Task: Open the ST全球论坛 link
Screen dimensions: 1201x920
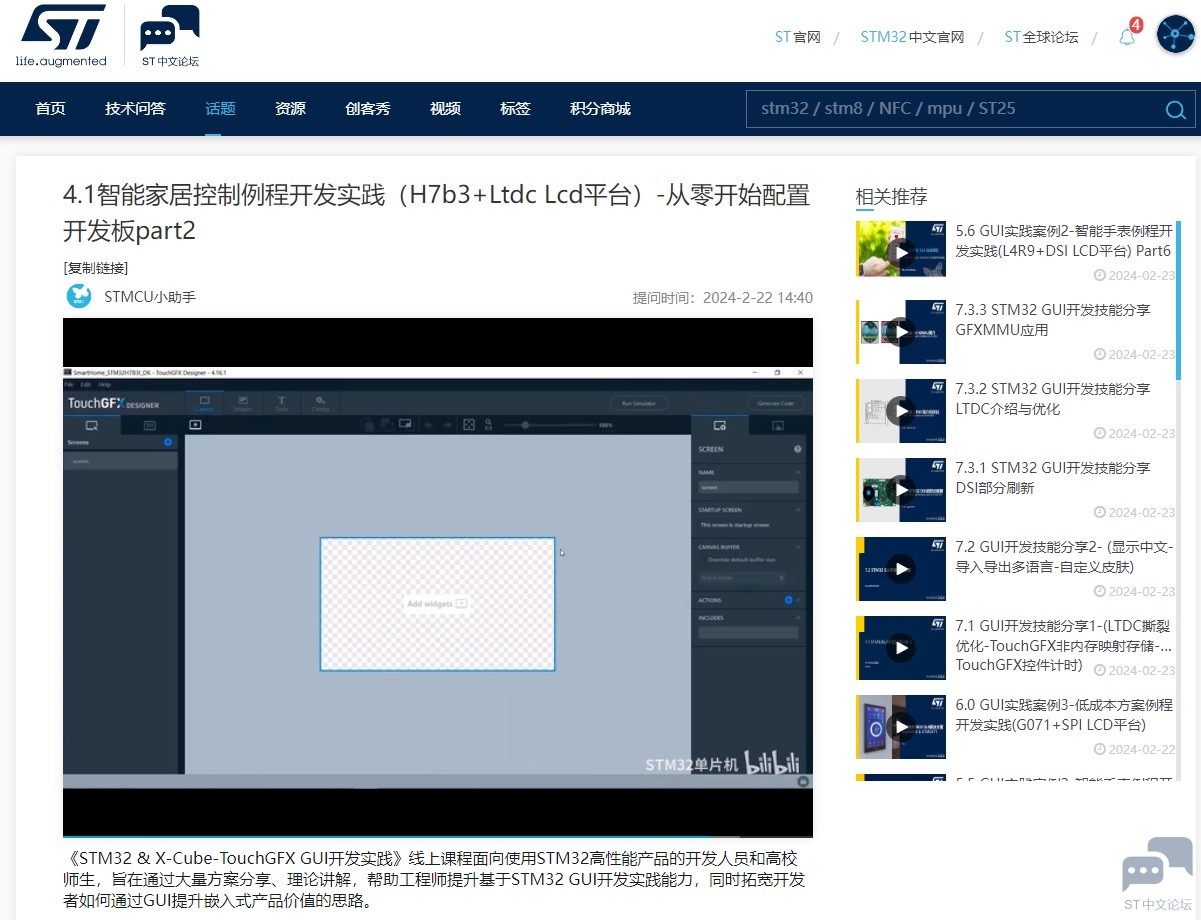Action: [x=1041, y=37]
